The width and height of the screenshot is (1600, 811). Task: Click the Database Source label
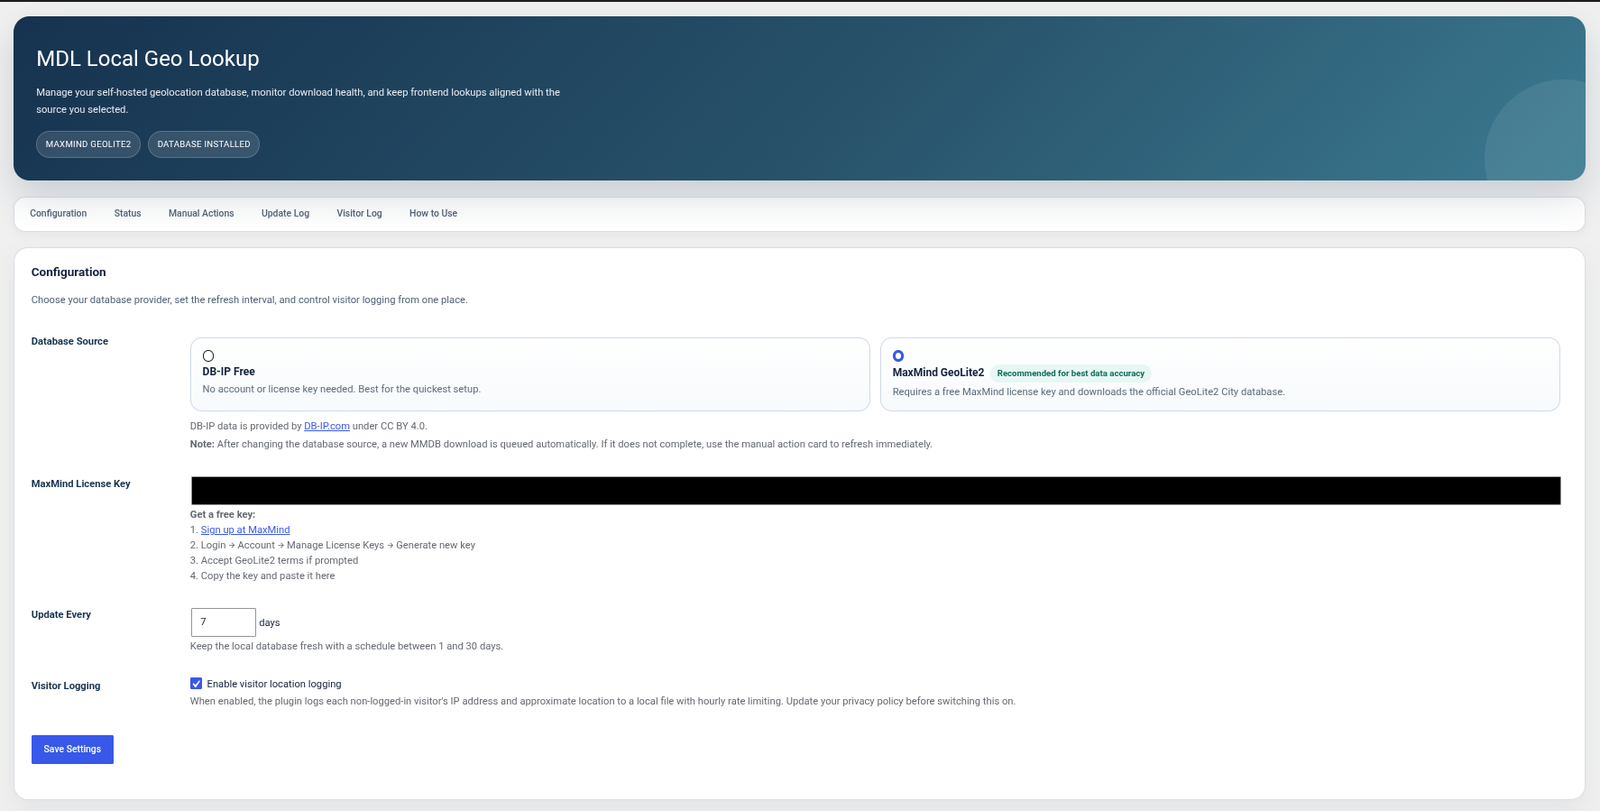pyautogui.click(x=70, y=341)
